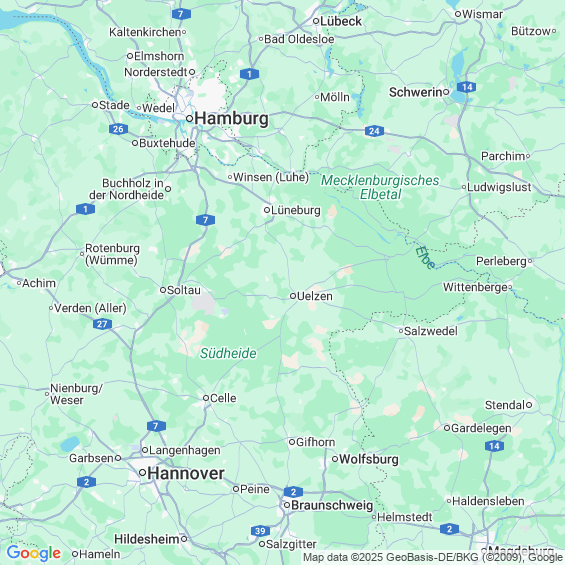Click the A7 shield south of Celle
Screen dimensions: 565x565
[x=156, y=426]
